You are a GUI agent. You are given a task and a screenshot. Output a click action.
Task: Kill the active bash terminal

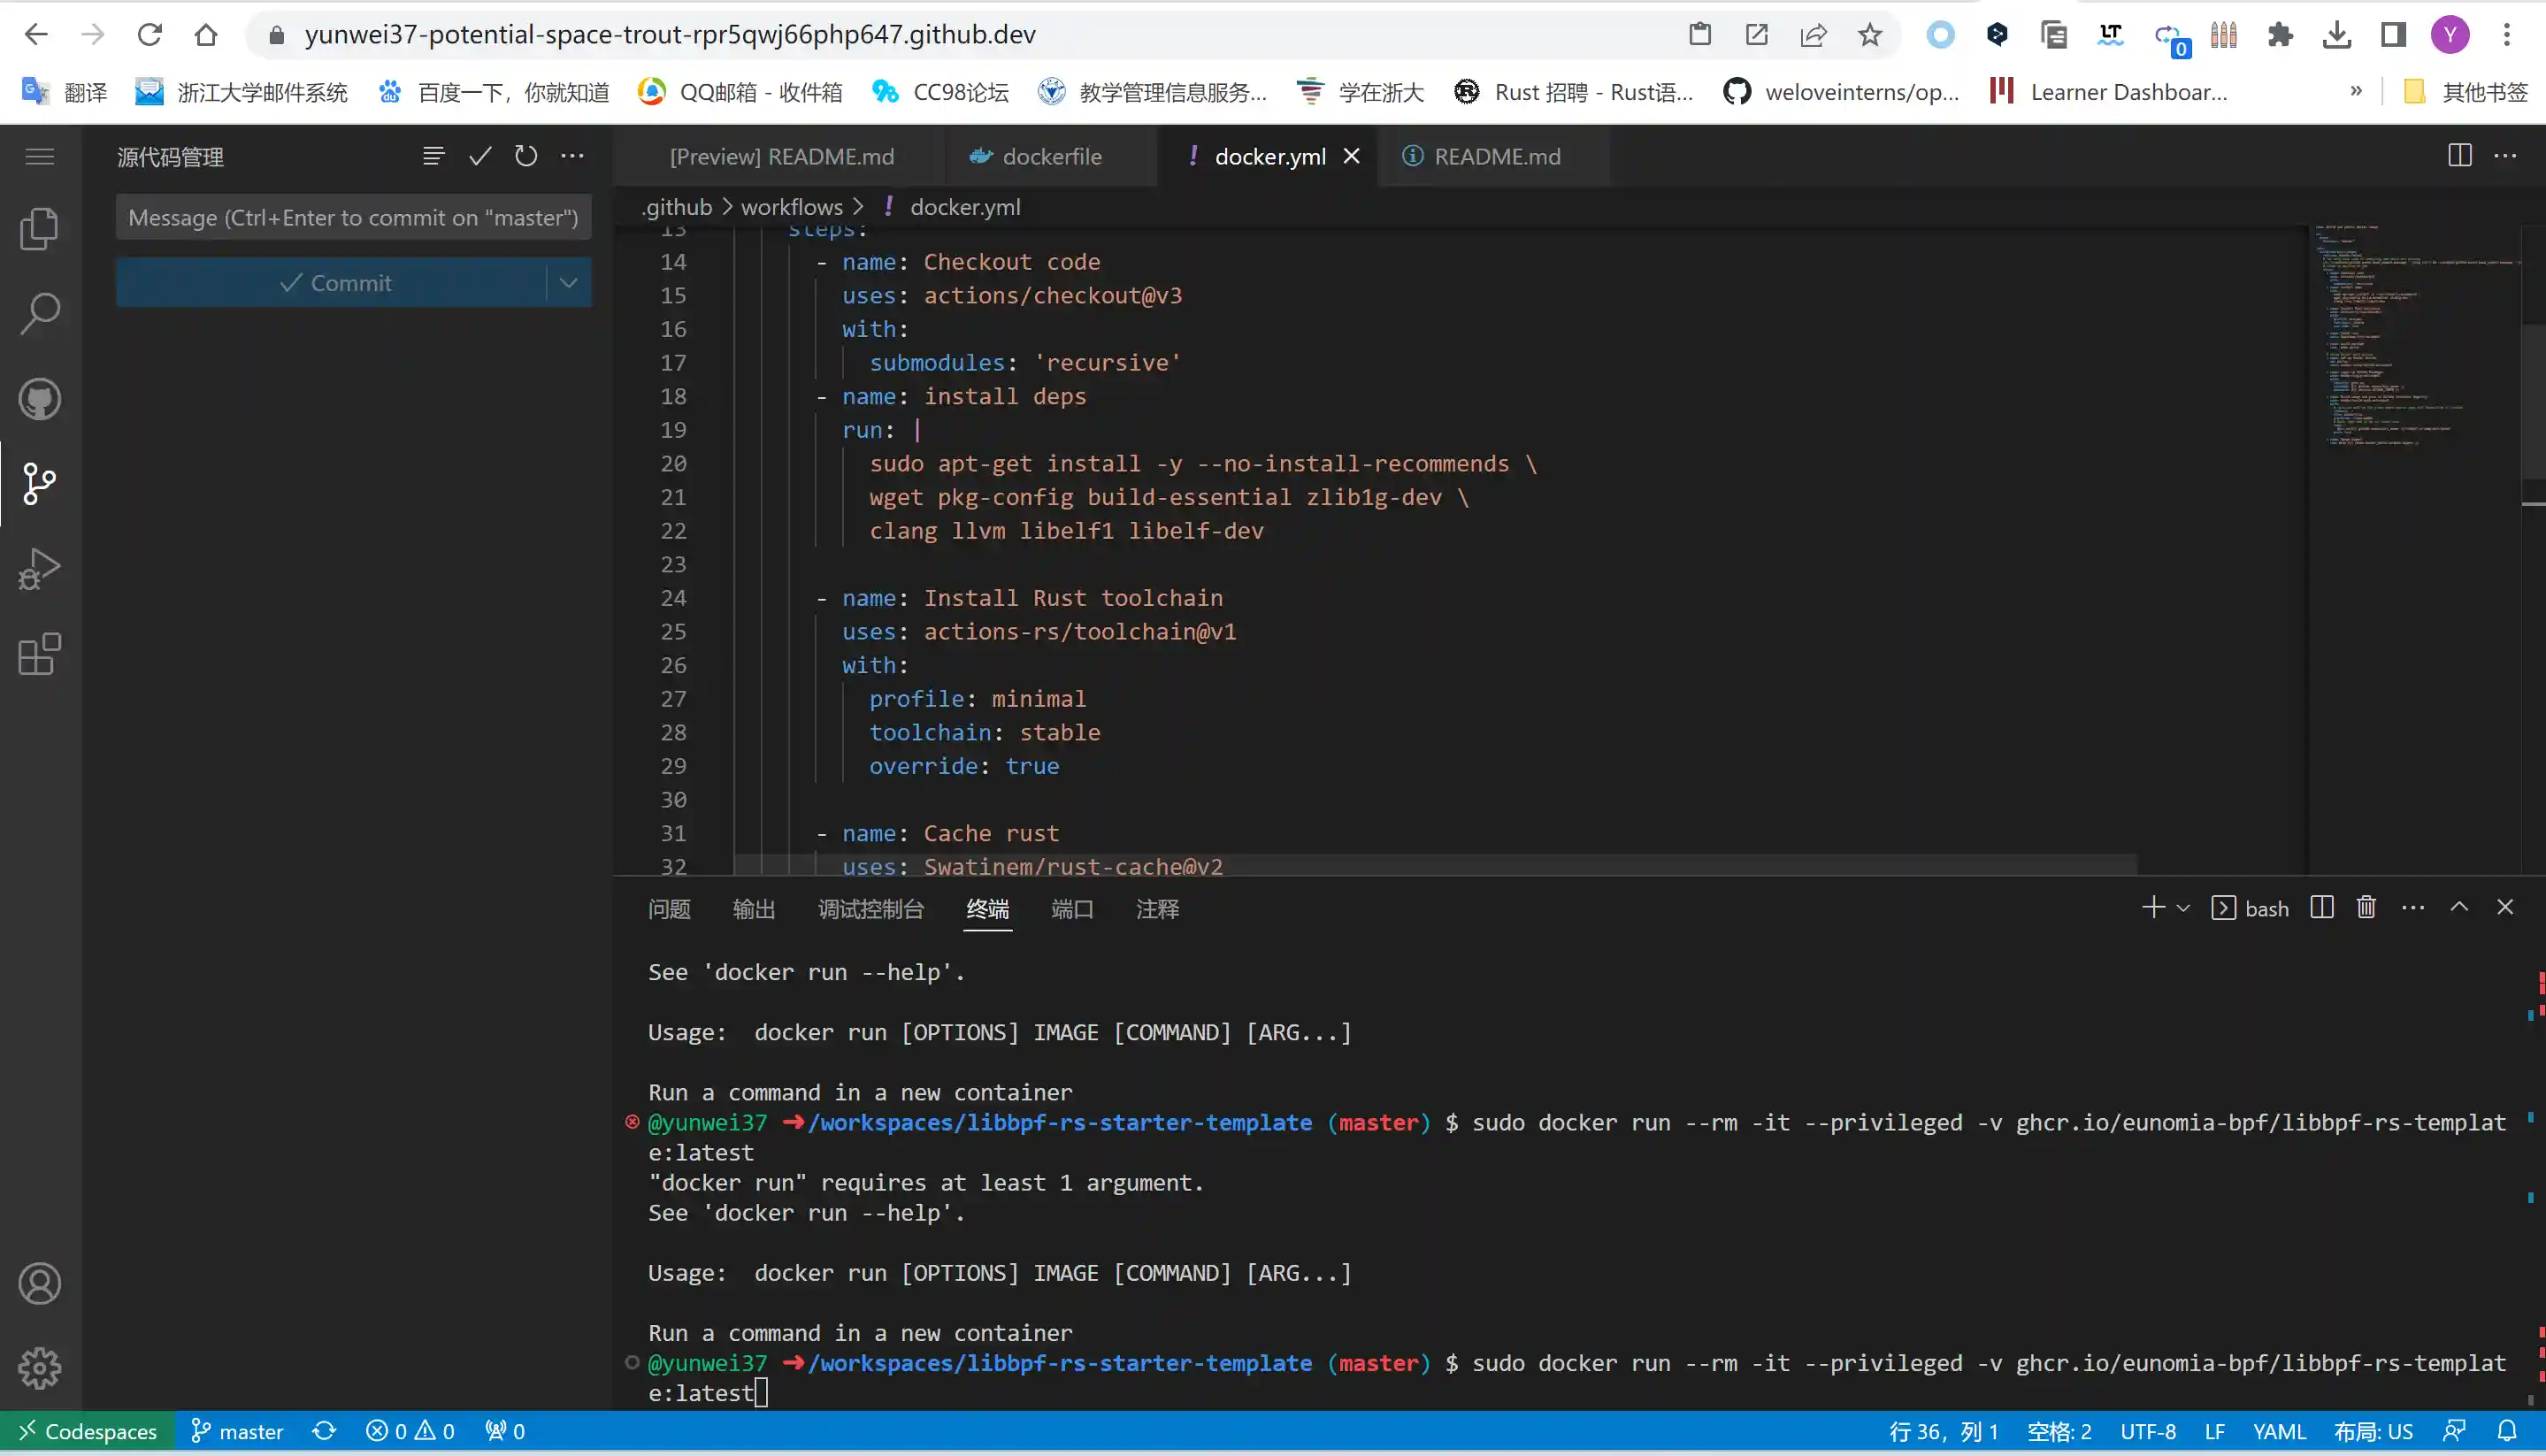click(x=2366, y=907)
